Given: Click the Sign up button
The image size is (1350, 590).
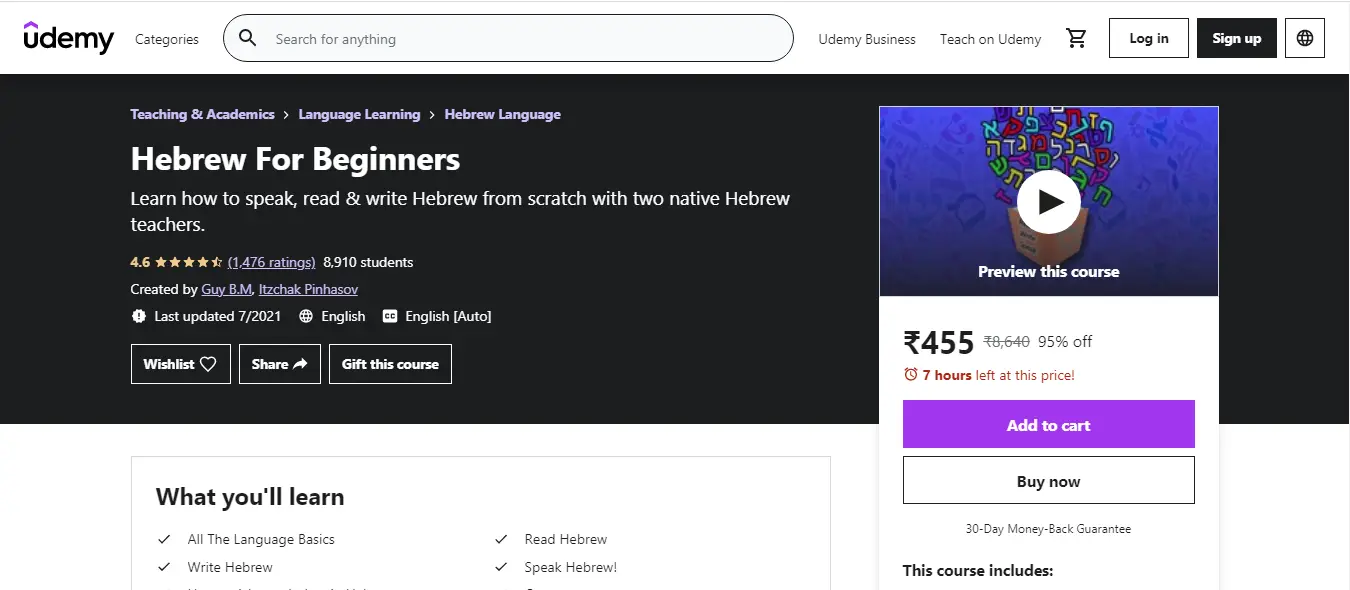Looking at the screenshot, I should point(1236,38).
